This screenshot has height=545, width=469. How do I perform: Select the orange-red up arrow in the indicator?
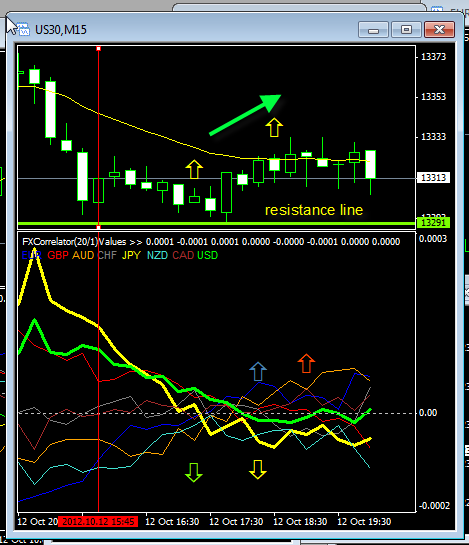[x=306, y=363]
